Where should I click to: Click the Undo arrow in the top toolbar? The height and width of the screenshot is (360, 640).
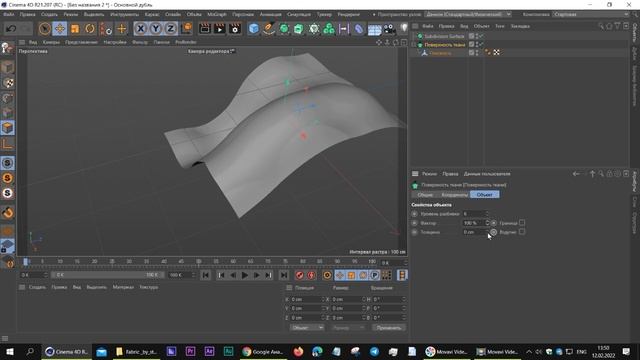[11, 29]
